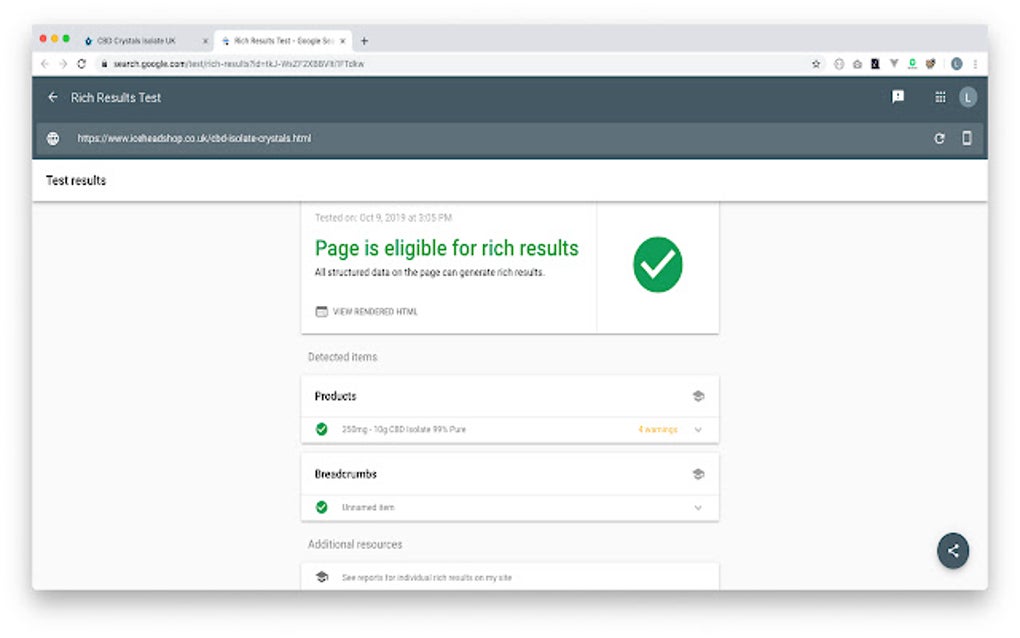Open the 4 warnings link

coord(658,429)
